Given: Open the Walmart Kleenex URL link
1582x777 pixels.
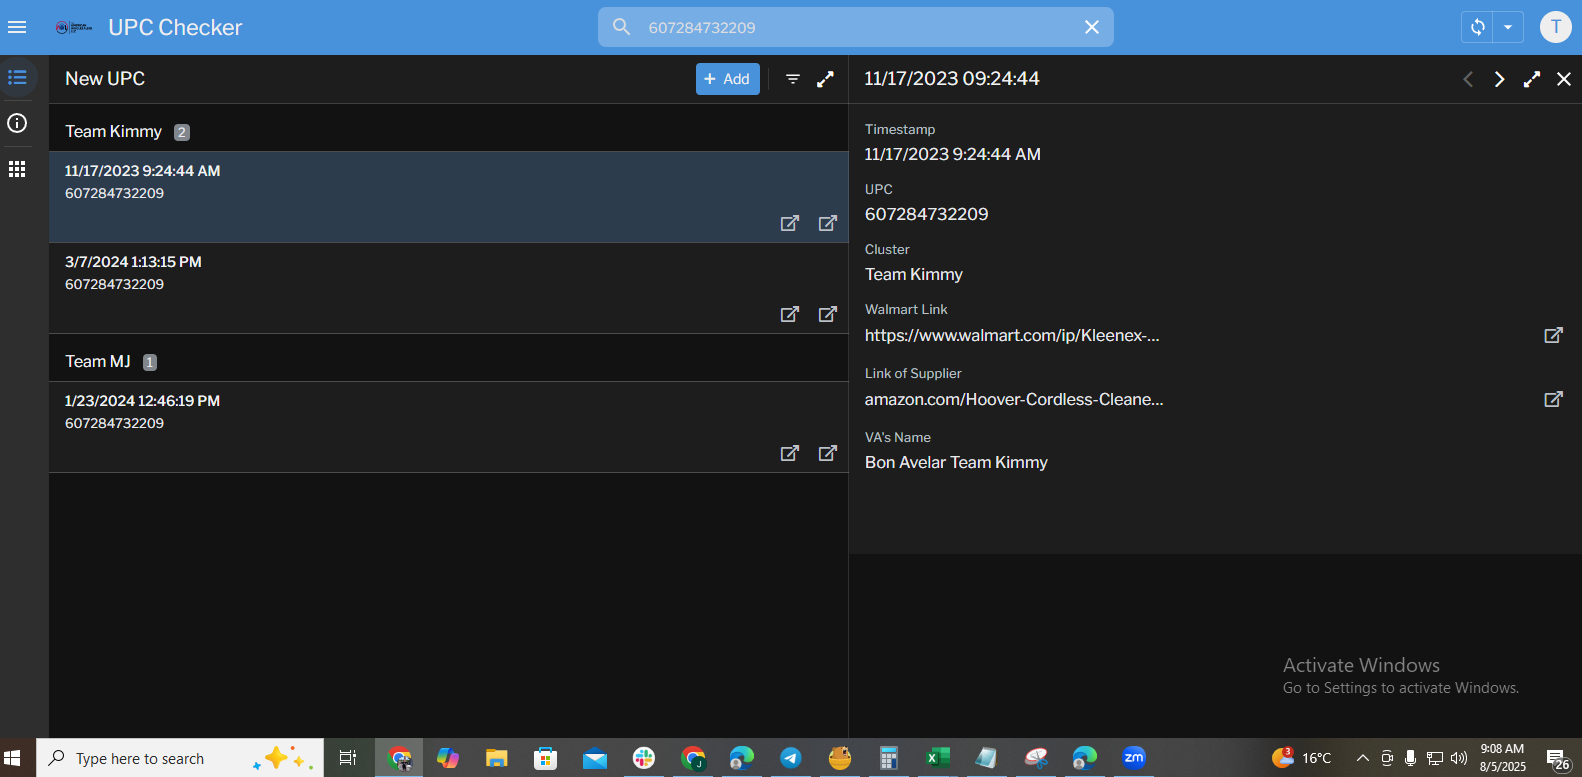Looking at the screenshot, I should pos(1012,336).
